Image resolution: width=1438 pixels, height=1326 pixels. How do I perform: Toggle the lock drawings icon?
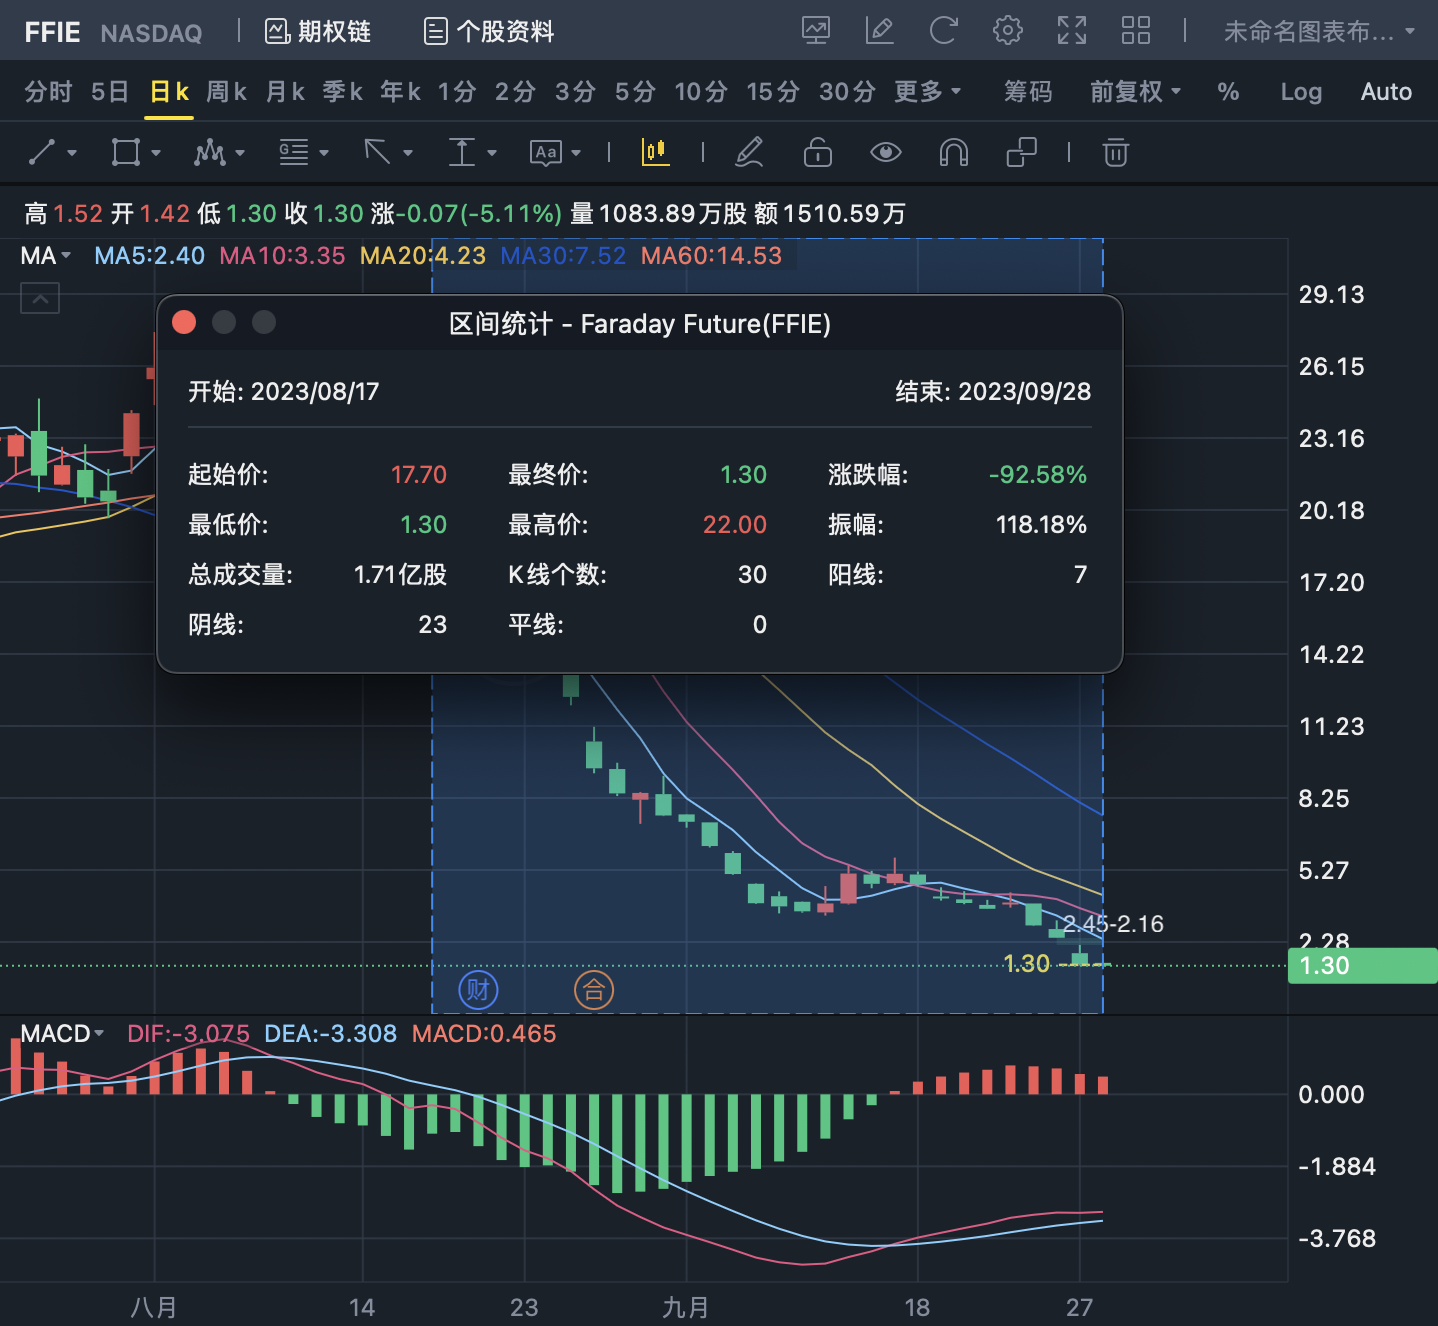[818, 153]
